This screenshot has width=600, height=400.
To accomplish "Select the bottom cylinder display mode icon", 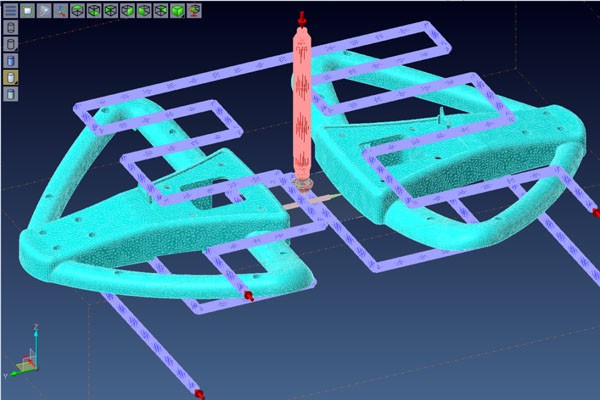I will pos(10,94).
